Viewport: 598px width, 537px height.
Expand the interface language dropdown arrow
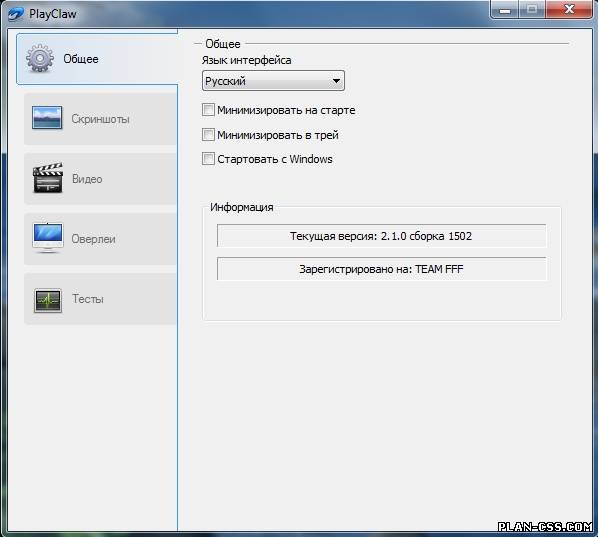click(336, 81)
